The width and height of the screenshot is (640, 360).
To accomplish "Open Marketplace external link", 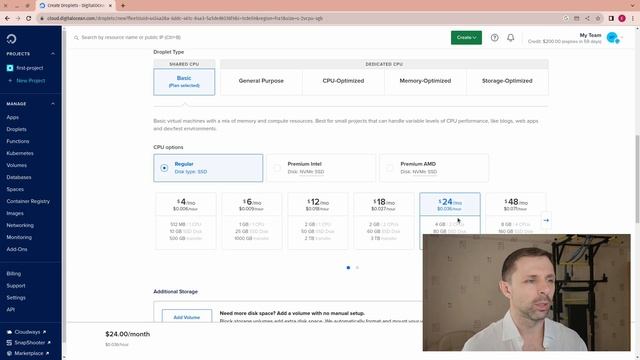I will [29, 353].
